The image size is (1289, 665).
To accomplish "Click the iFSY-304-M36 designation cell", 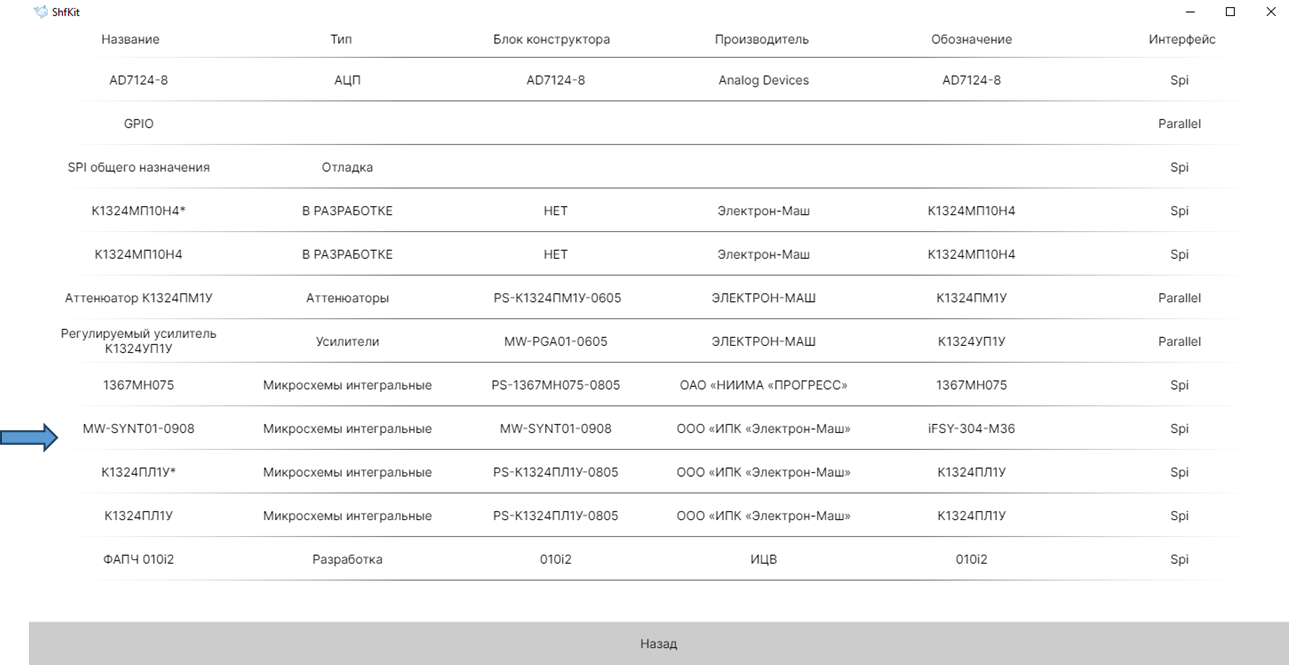I will 971,428.
